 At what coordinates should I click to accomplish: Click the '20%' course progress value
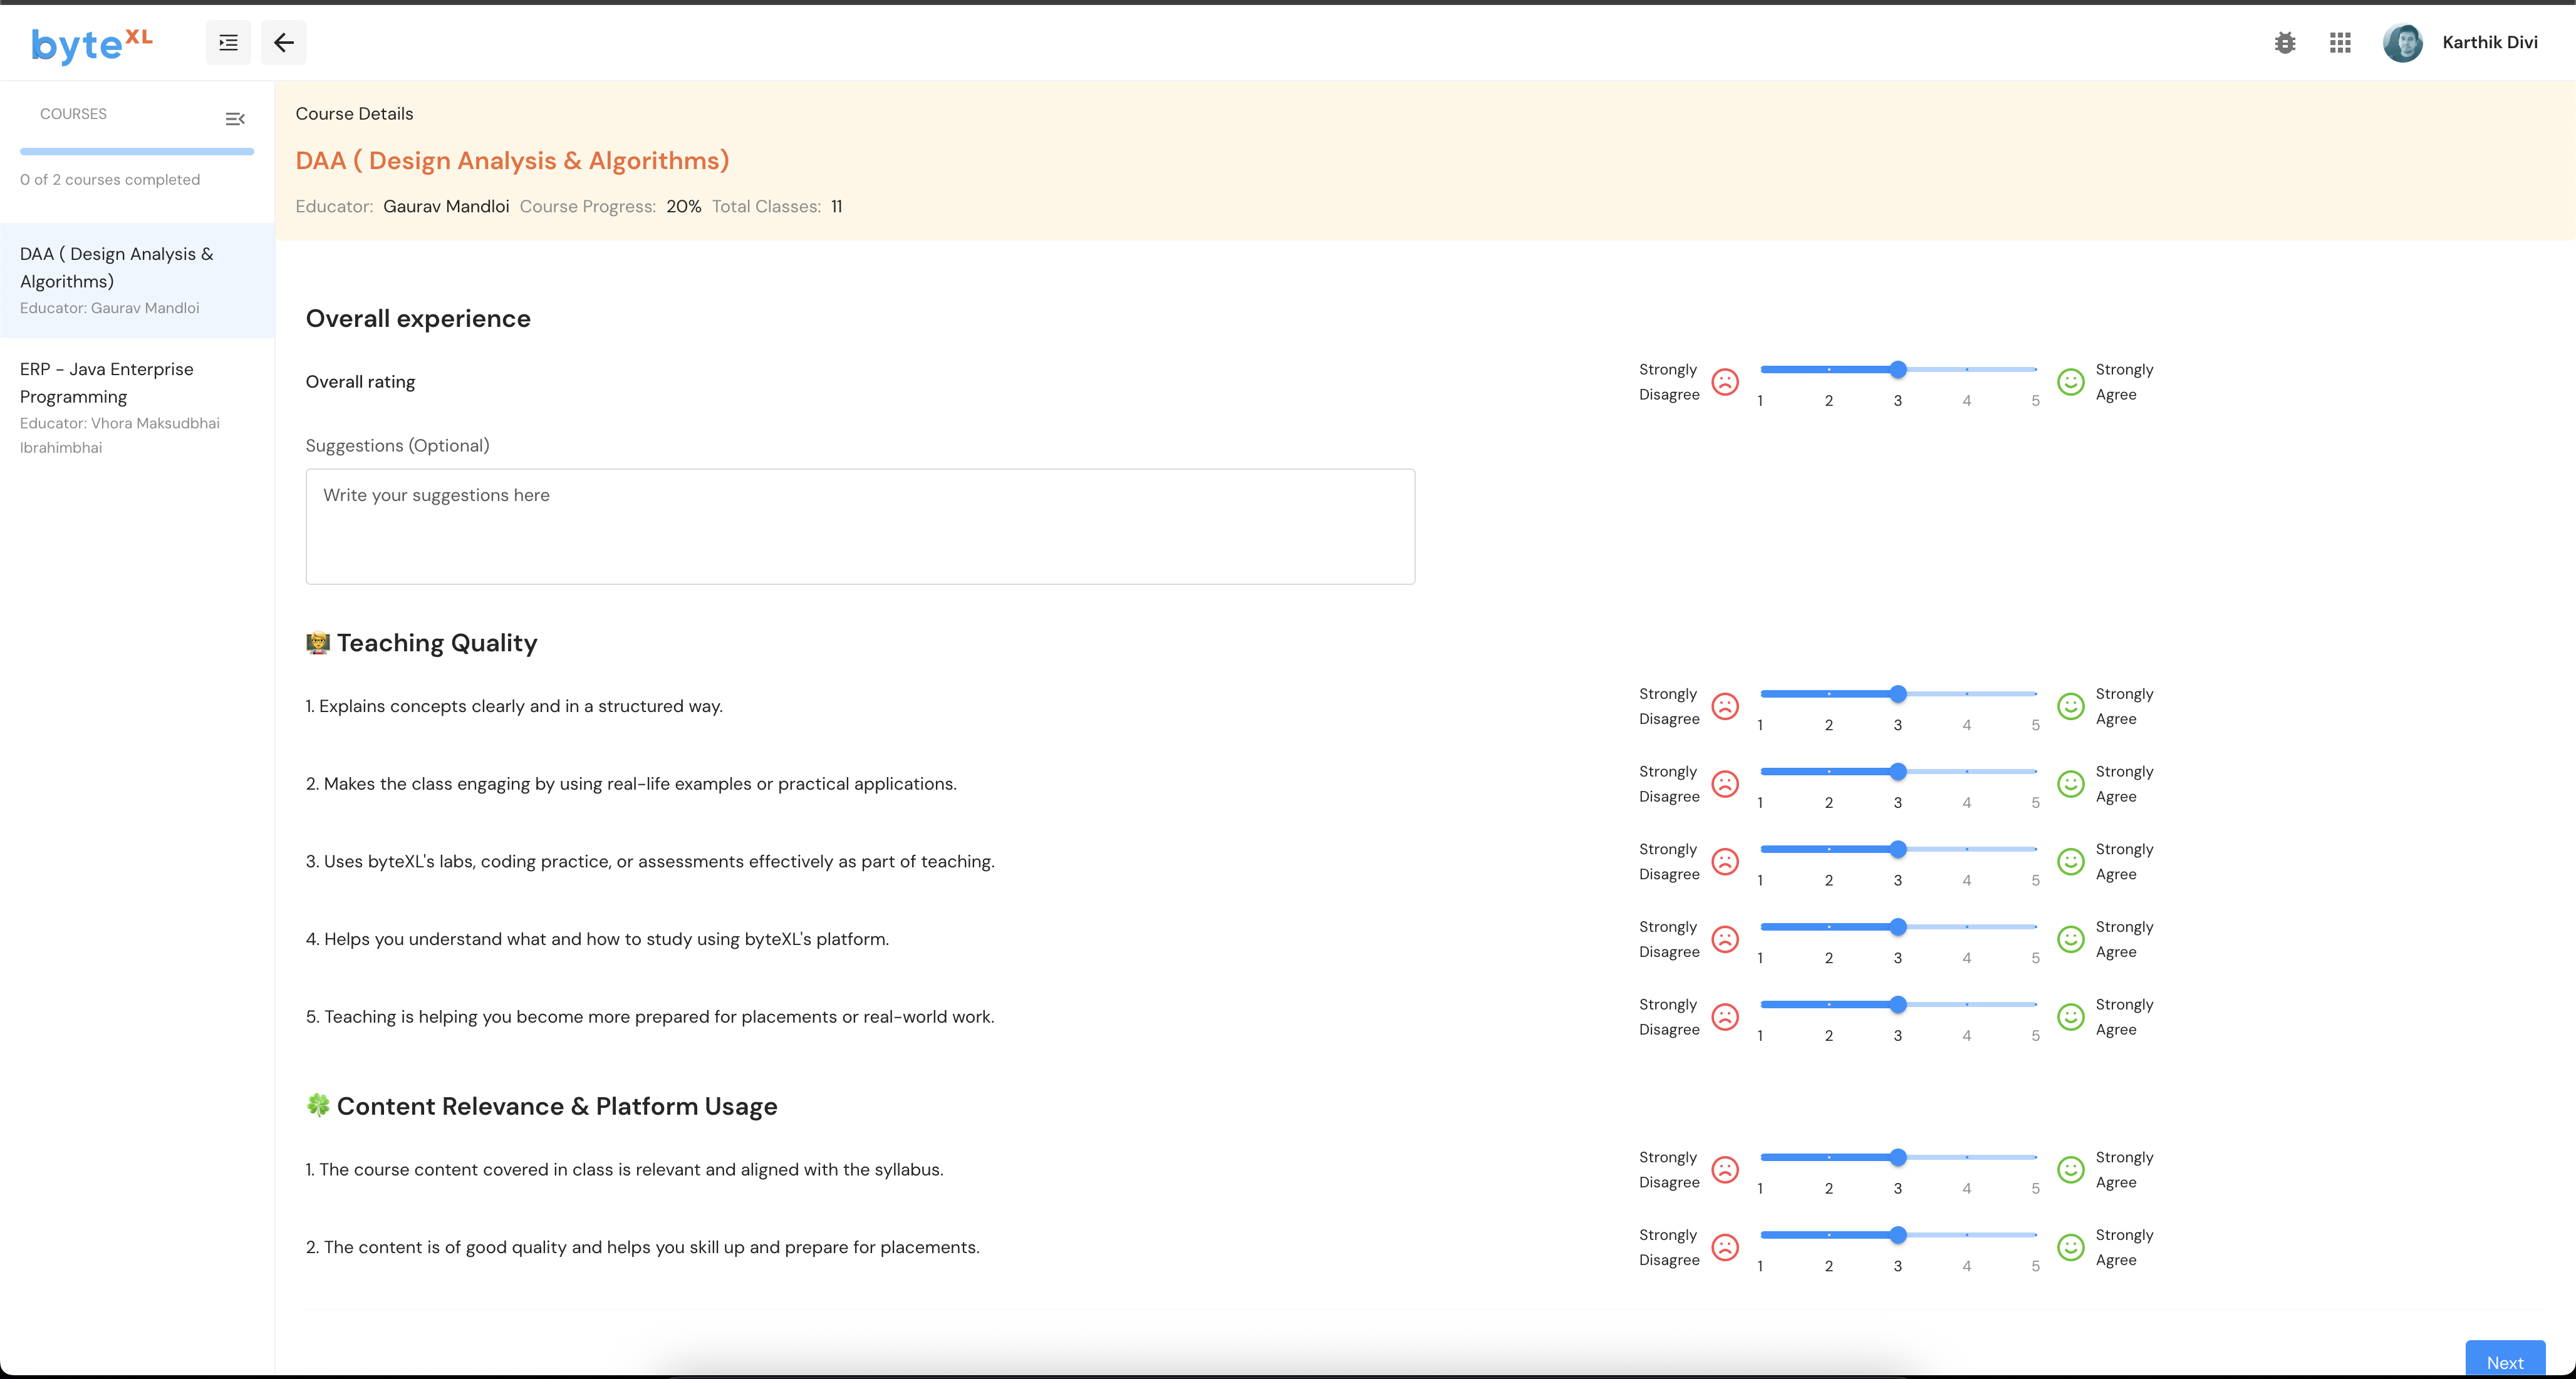click(x=683, y=207)
